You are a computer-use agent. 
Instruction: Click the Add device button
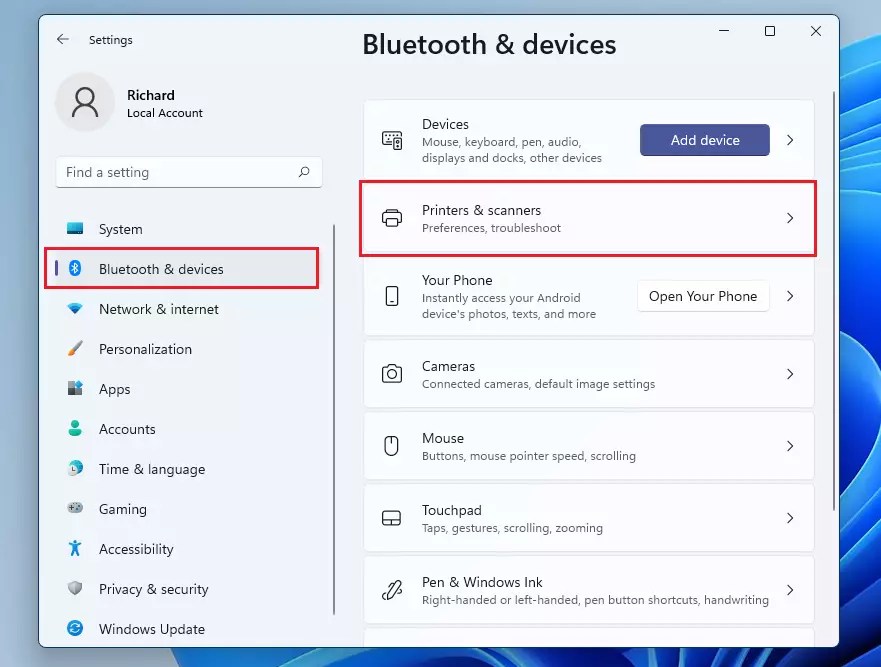704,140
